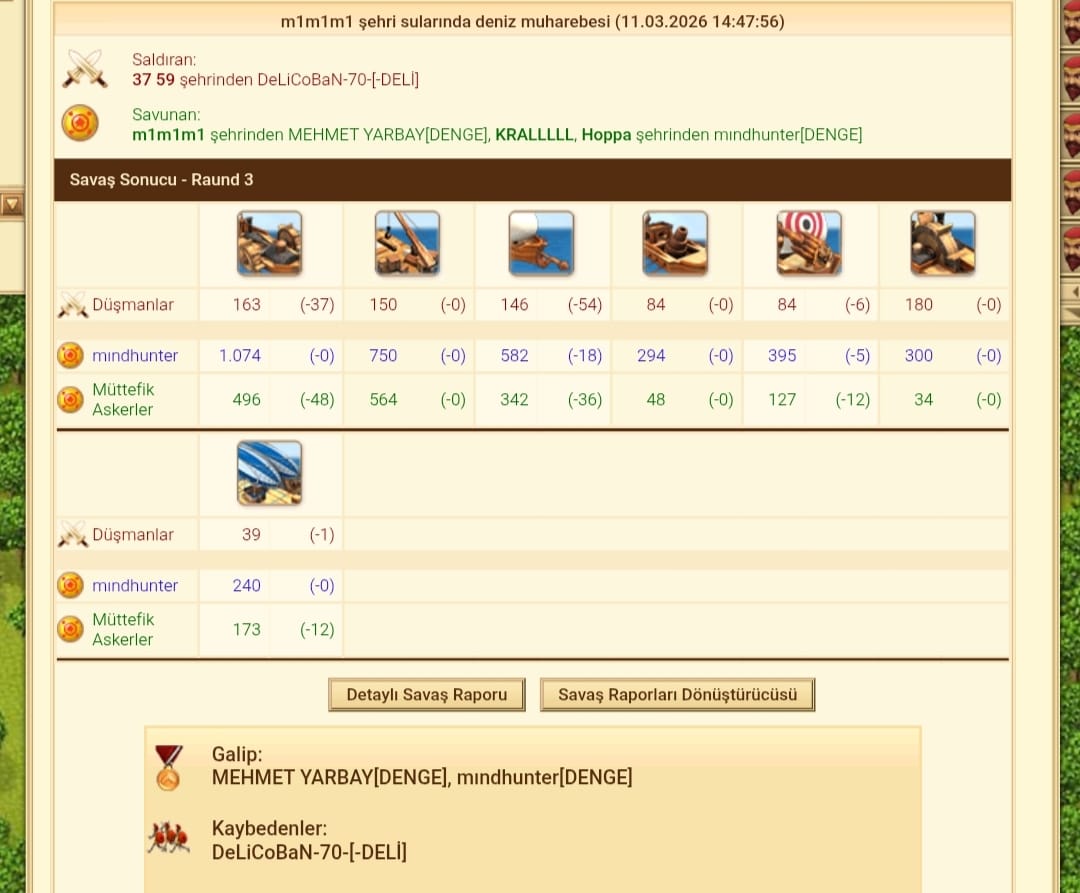The width and height of the screenshot is (1080, 893).
Task: Open Savaş Raporları Dönüştürücüsü
Action: coord(678,695)
